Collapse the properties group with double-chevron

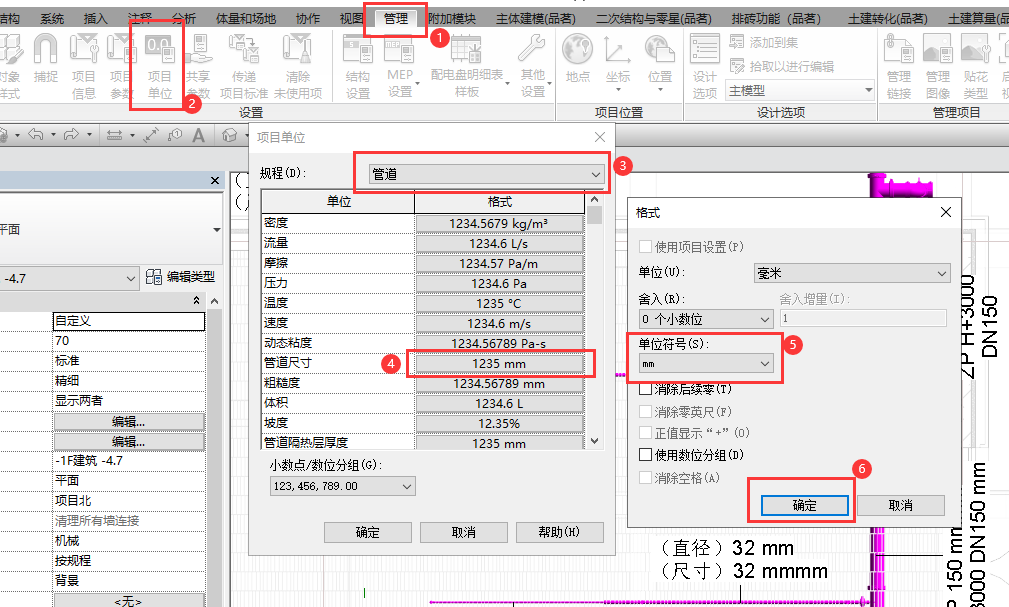tap(196, 301)
